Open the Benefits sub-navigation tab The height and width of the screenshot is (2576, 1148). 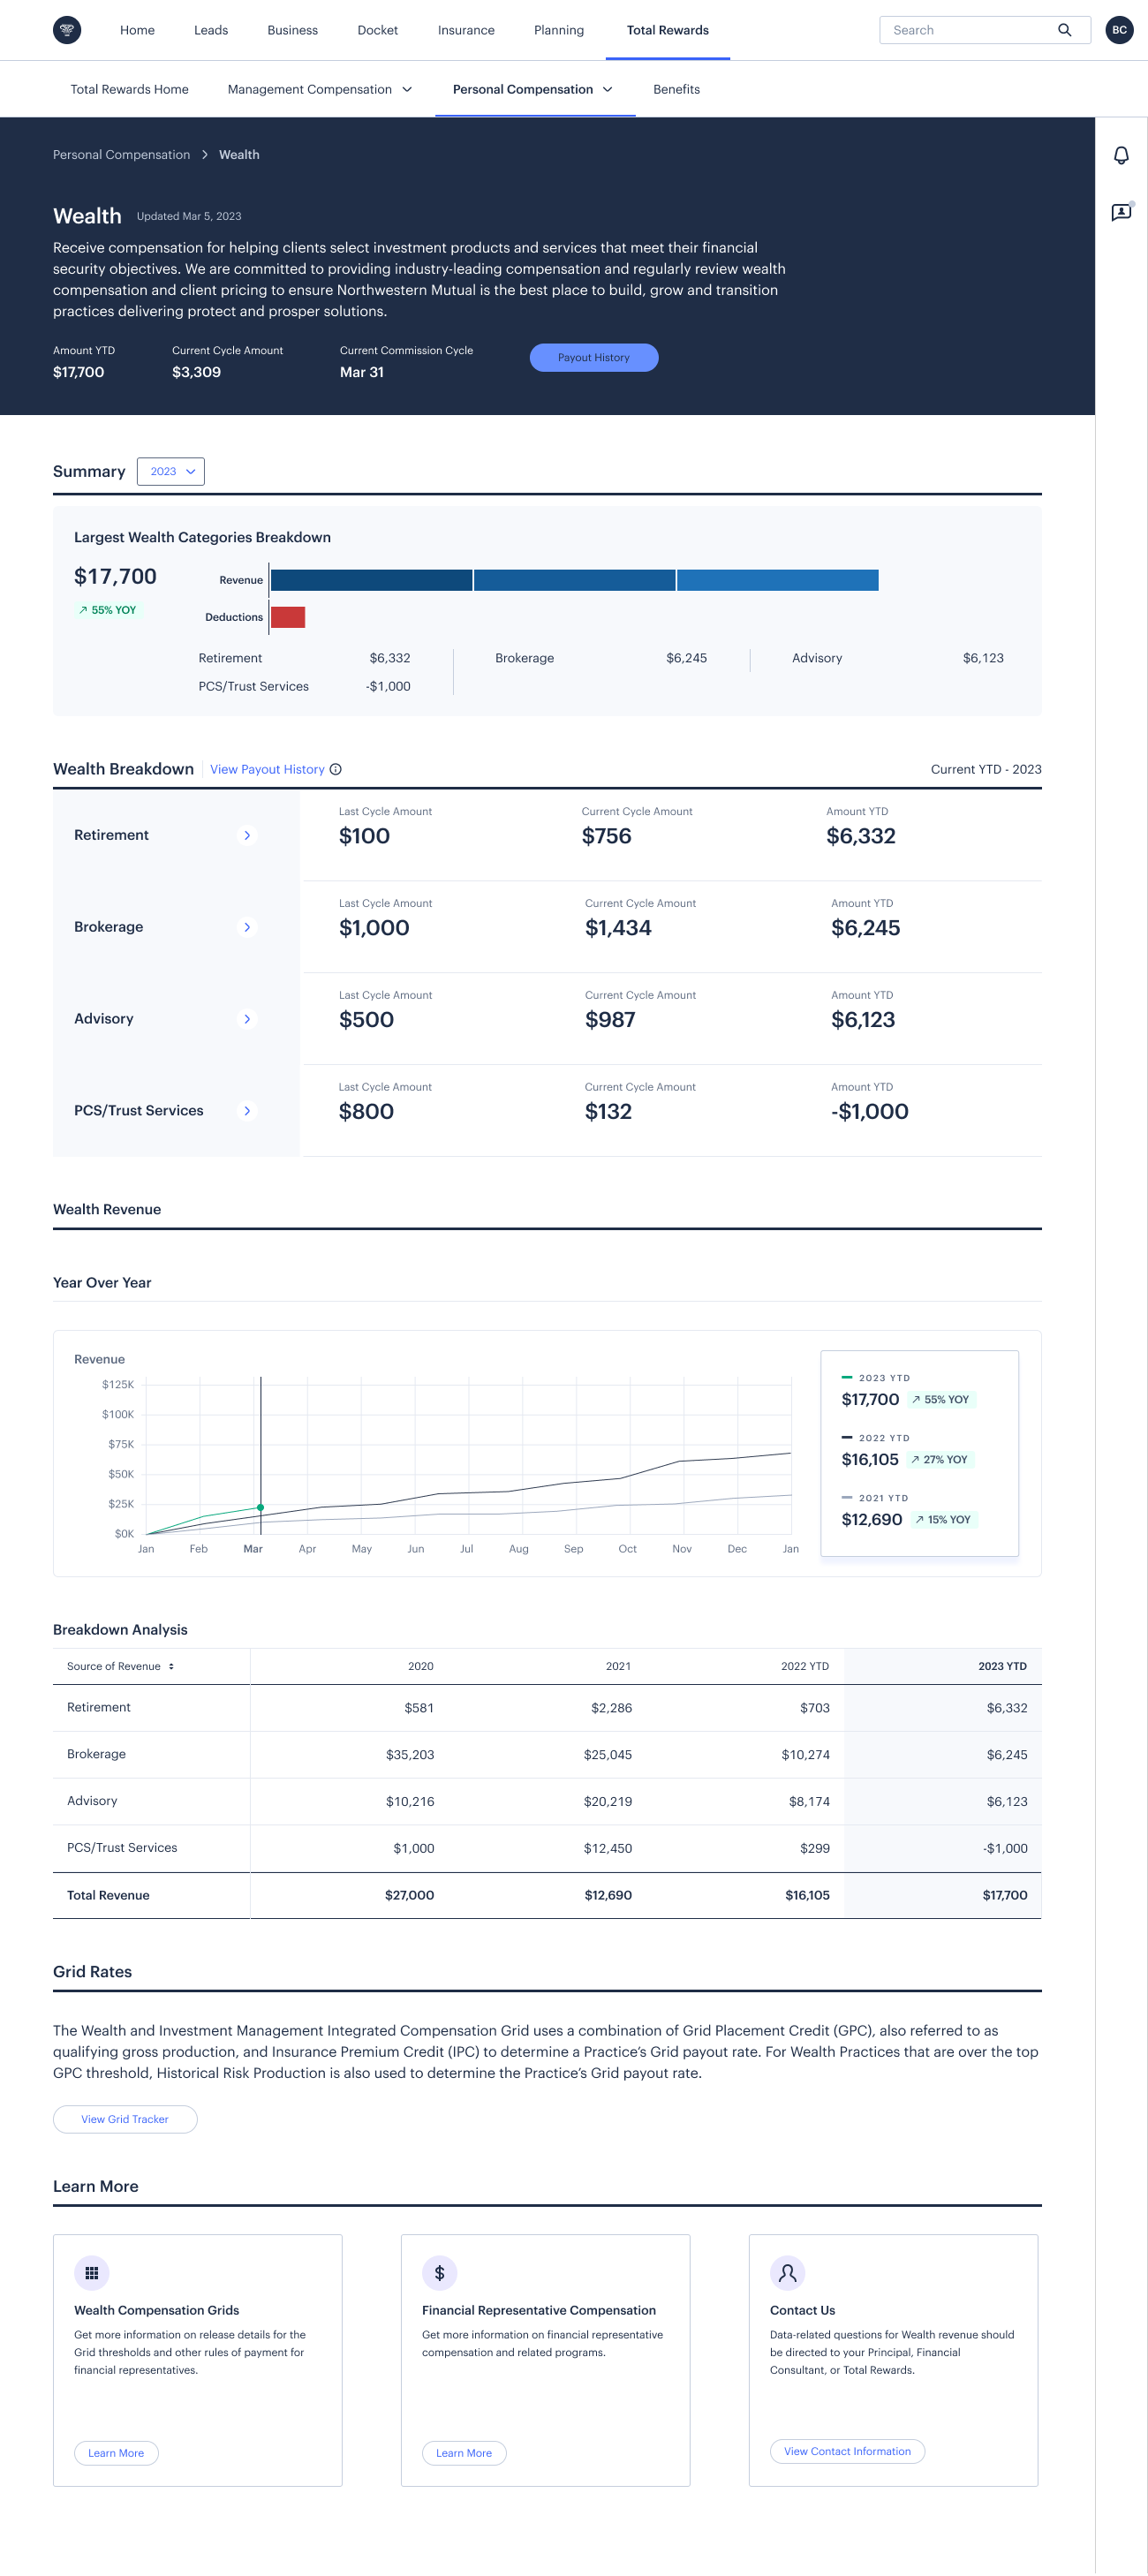677,89
